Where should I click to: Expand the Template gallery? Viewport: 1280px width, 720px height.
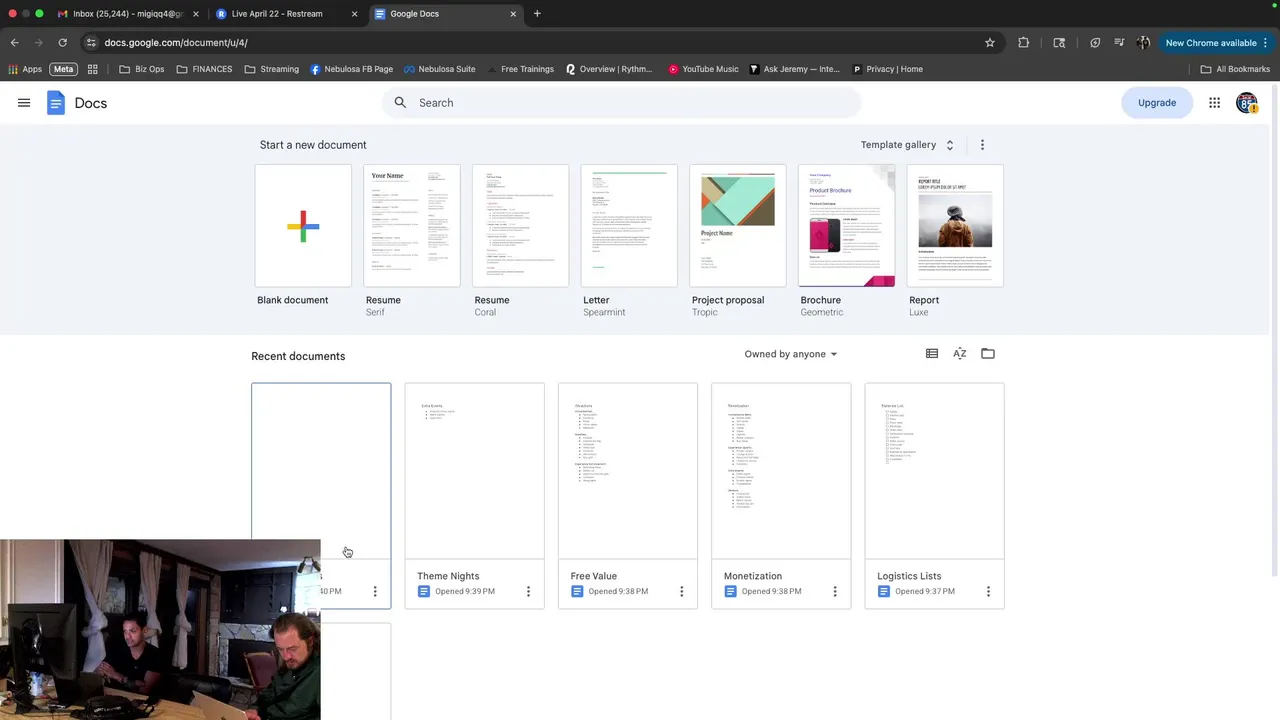(x=908, y=145)
